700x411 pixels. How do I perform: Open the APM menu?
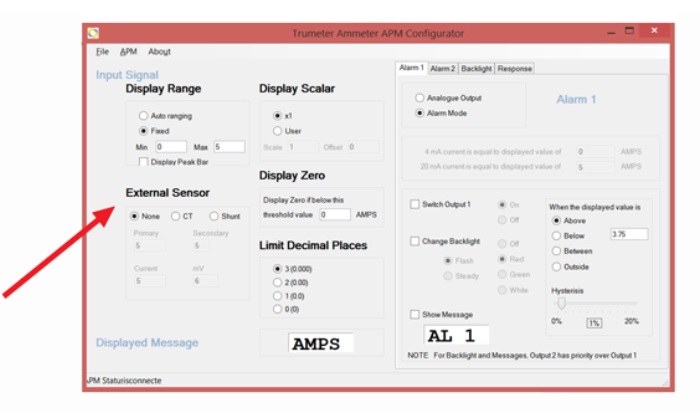(x=129, y=52)
